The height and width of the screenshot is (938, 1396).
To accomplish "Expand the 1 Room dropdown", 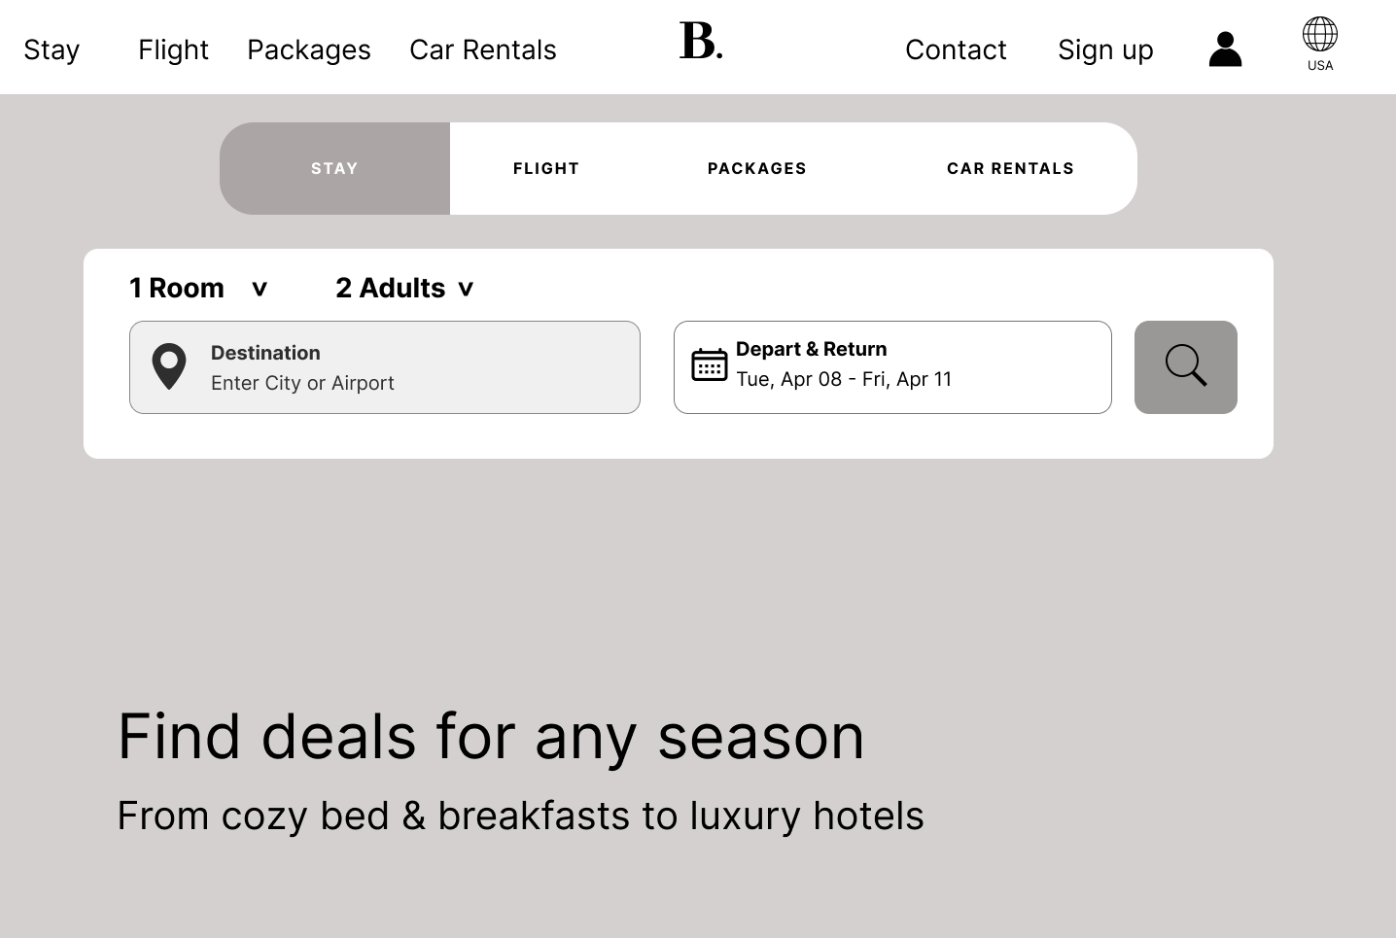I will [198, 288].
